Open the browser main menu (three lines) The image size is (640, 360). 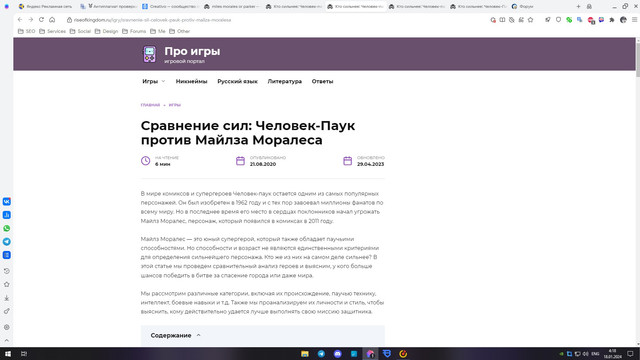click(x=634, y=20)
